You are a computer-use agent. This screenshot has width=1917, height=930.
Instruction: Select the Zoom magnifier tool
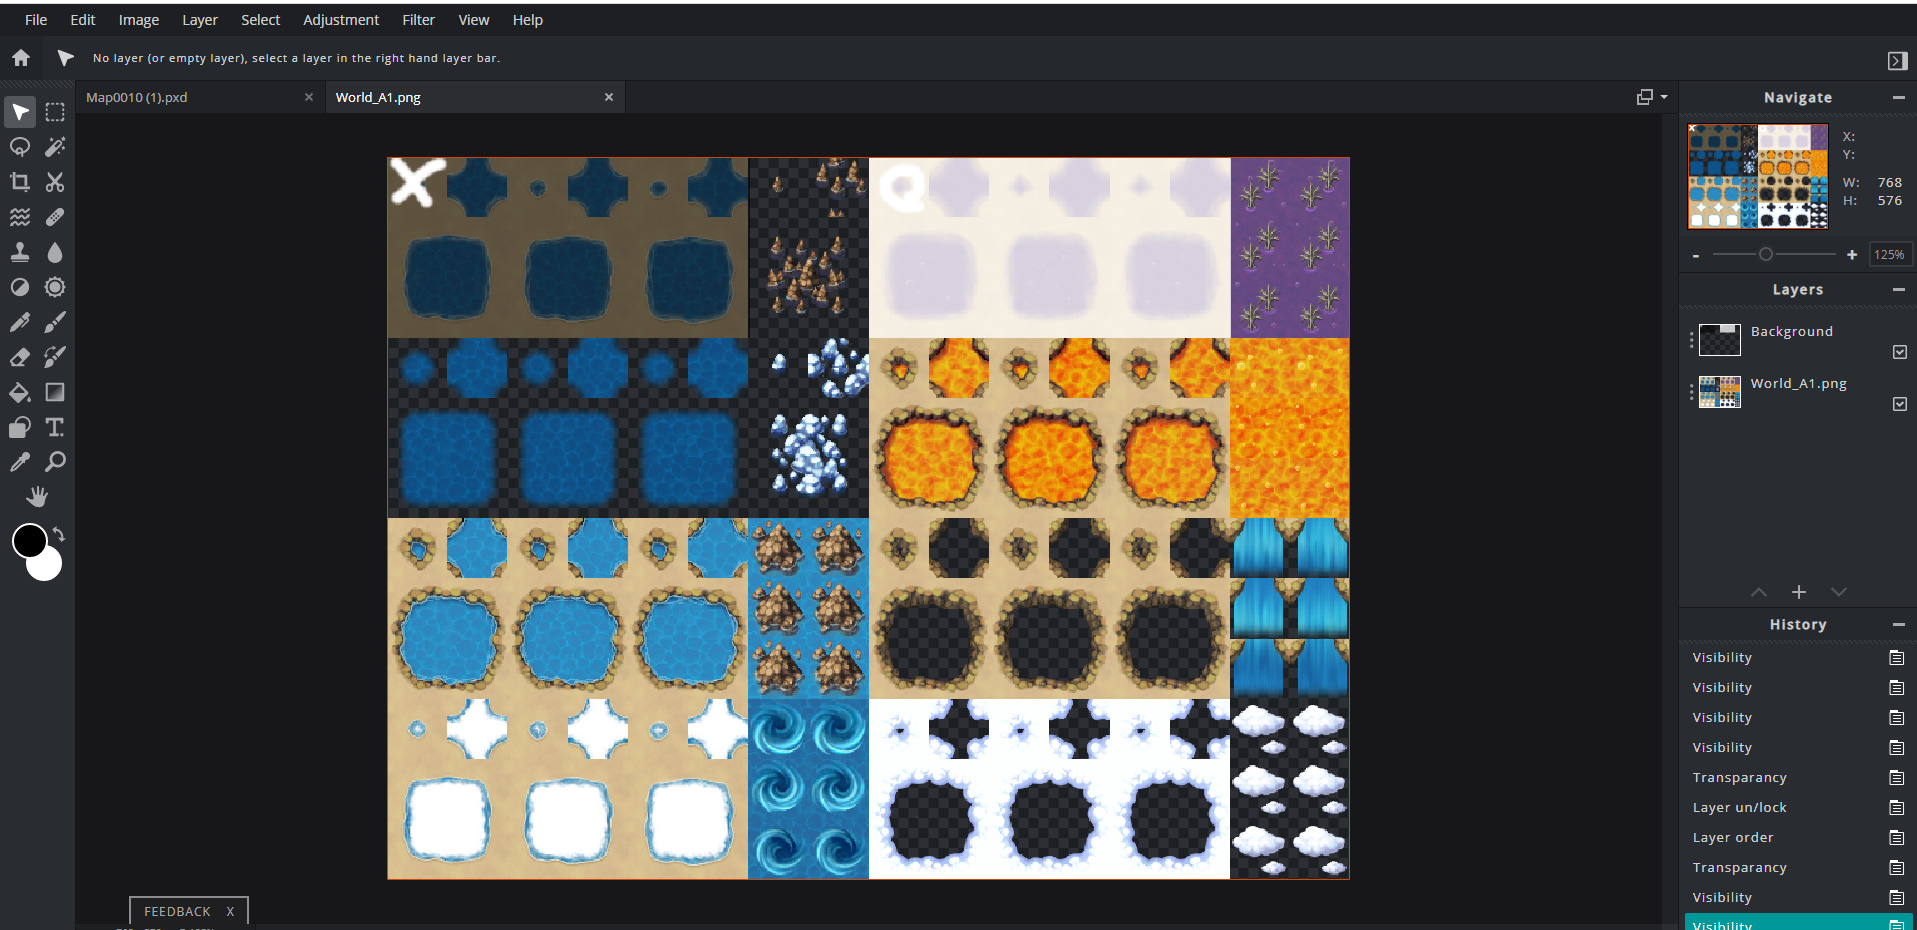click(x=55, y=462)
